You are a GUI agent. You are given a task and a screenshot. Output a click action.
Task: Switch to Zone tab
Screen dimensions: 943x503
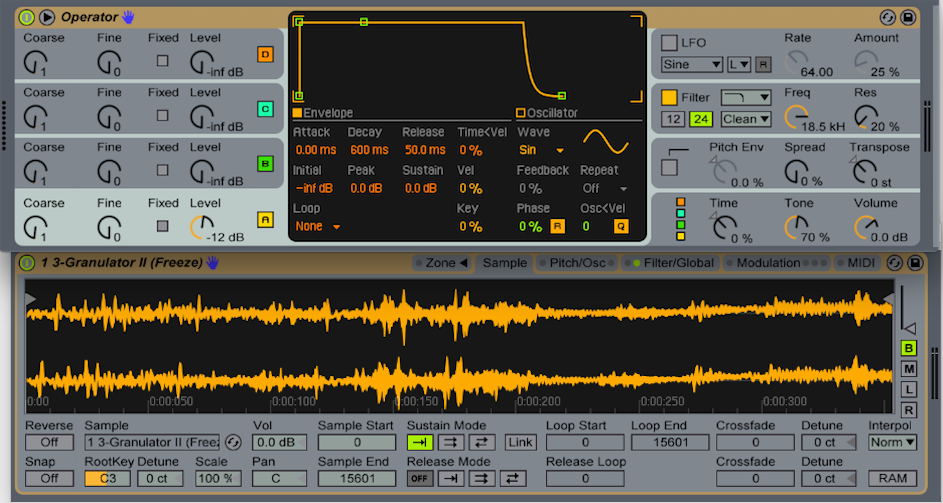(441, 263)
